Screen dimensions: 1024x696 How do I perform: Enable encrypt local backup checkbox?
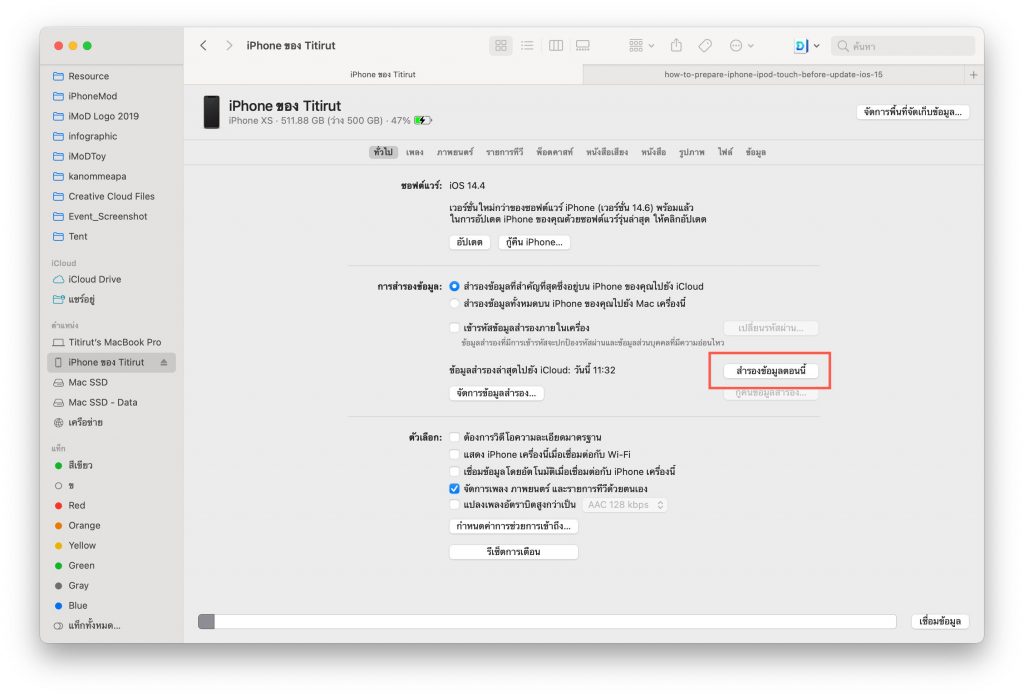pyautogui.click(x=455, y=328)
